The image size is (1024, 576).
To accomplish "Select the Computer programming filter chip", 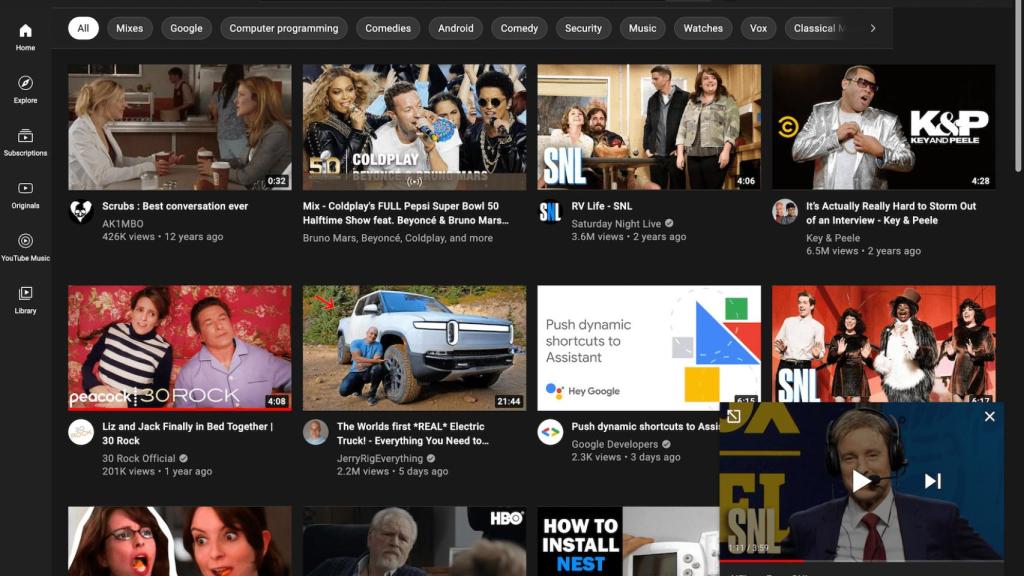I will point(283,28).
